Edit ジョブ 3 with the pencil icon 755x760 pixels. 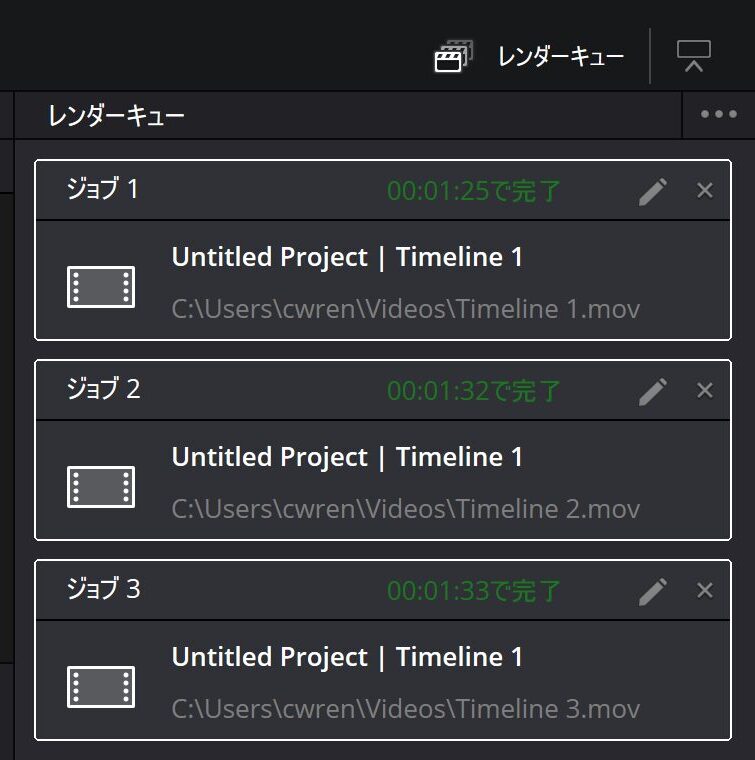tap(652, 590)
